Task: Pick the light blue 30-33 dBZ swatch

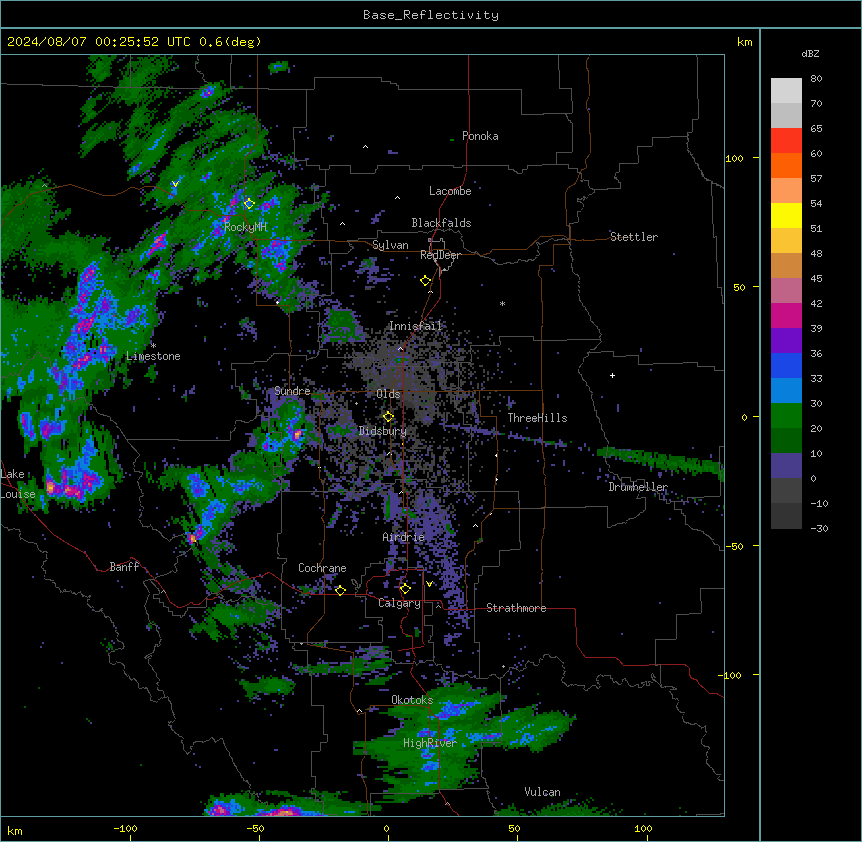Action: [x=786, y=391]
